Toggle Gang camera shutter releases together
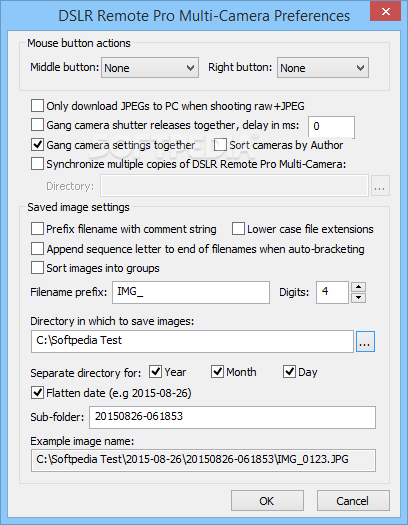This screenshot has width=408, height=525. pos(37,125)
